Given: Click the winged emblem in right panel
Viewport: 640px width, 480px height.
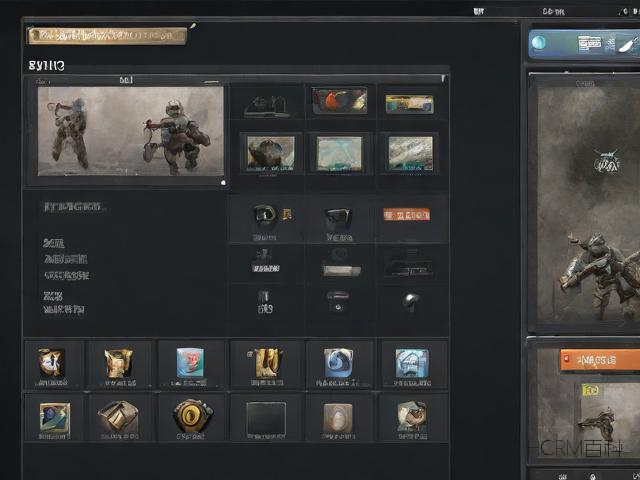Looking at the screenshot, I should pos(607,160).
